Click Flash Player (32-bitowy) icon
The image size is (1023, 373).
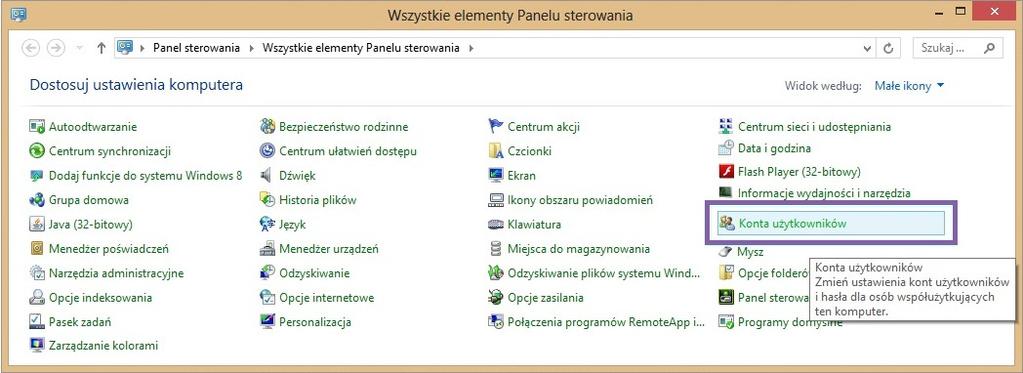click(x=726, y=172)
